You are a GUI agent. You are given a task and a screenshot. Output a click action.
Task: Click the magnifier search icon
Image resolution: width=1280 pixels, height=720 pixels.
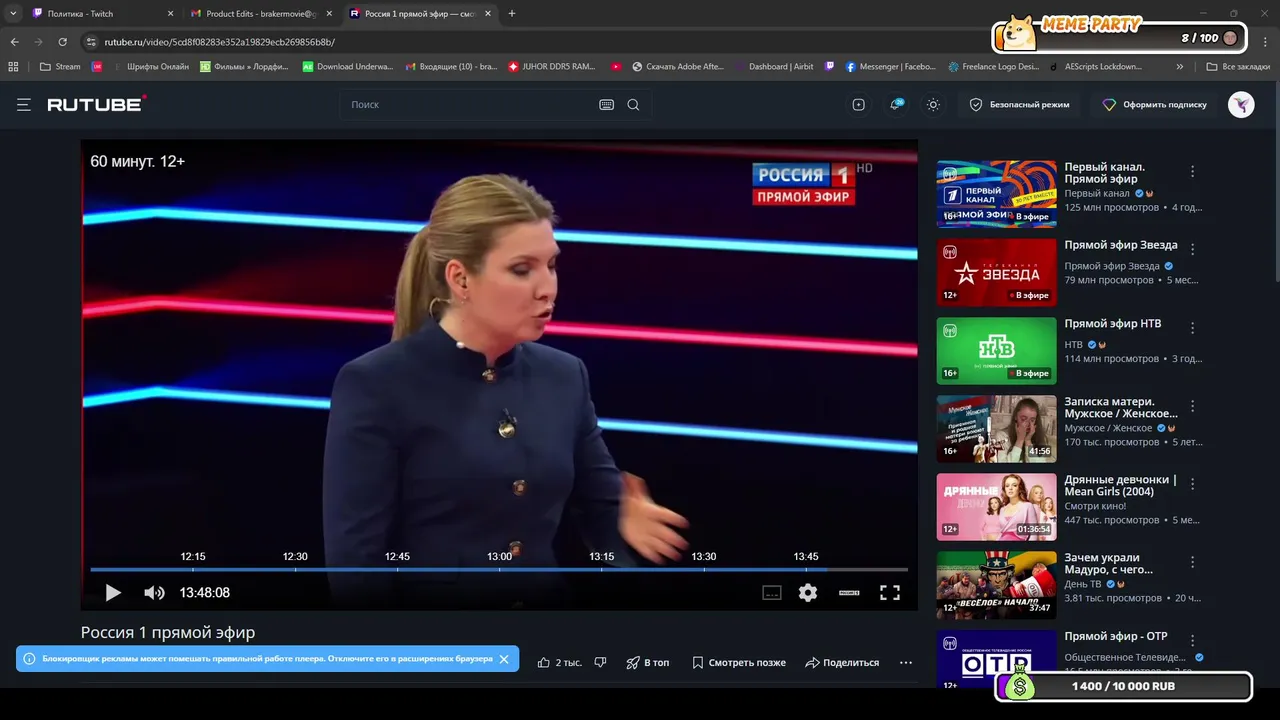tap(633, 105)
